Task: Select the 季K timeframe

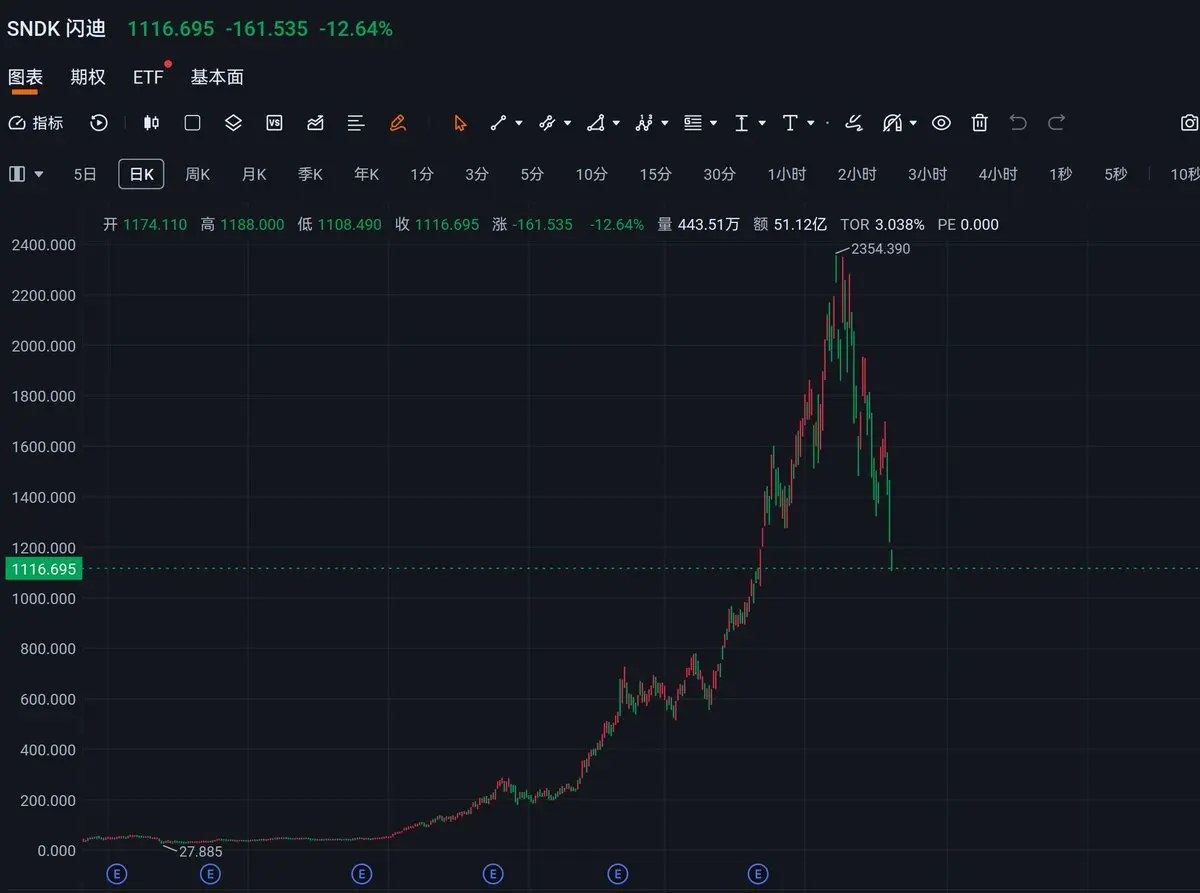Action: coord(310,174)
